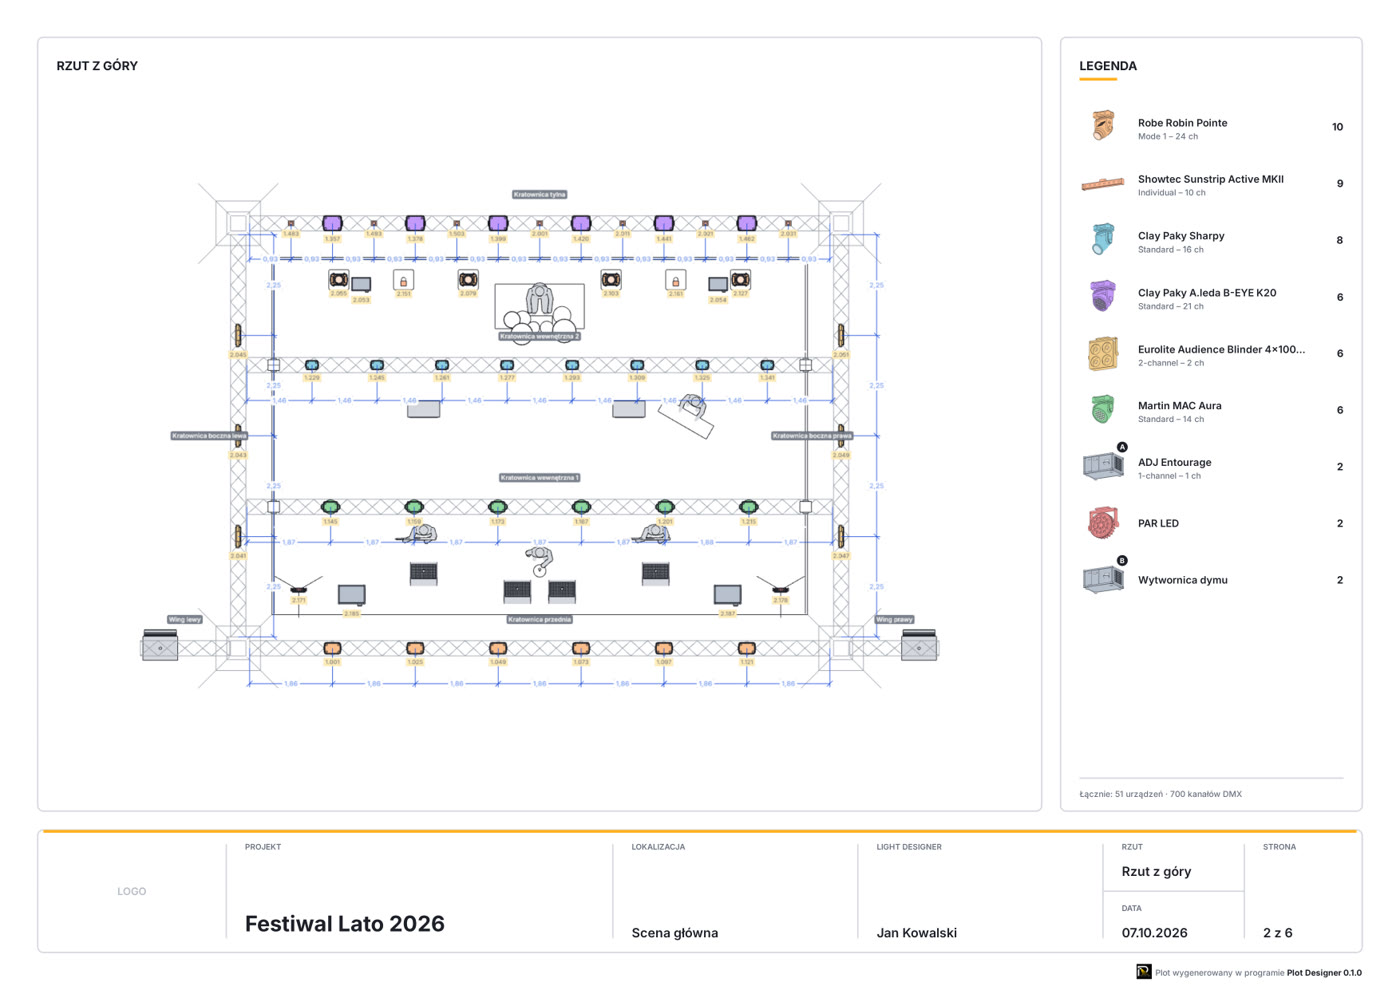Click the Sunstrip fixture labeled 2.045

point(238,335)
